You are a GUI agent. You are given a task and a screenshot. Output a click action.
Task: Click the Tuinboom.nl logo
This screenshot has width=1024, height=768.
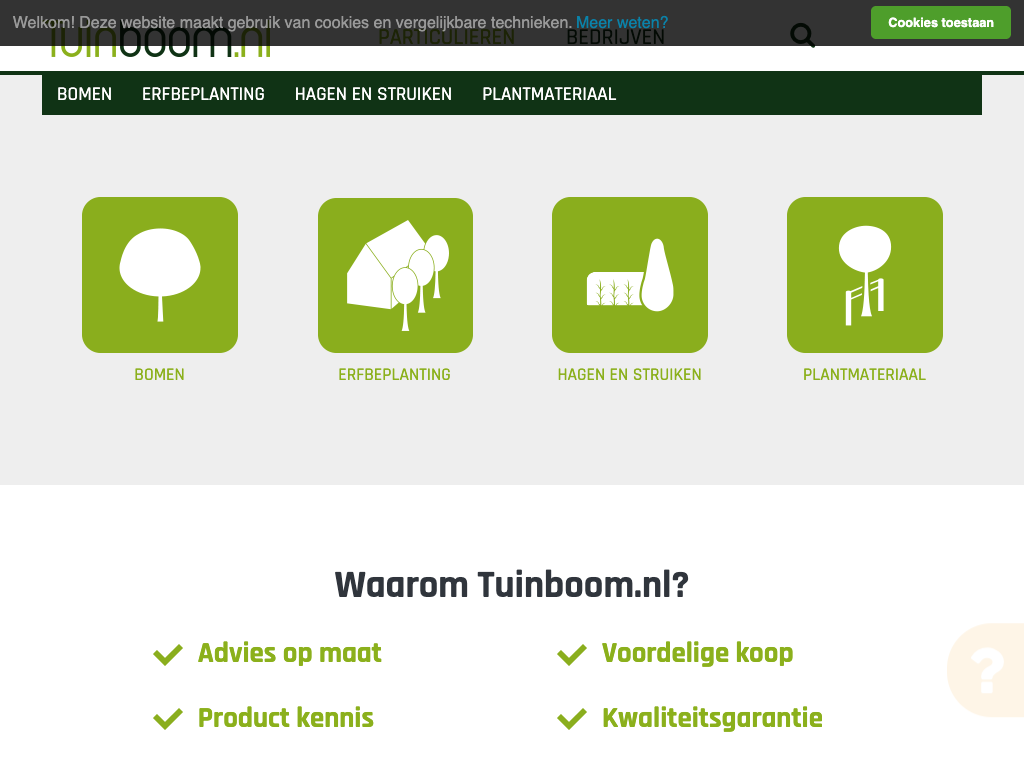click(160, 40)
